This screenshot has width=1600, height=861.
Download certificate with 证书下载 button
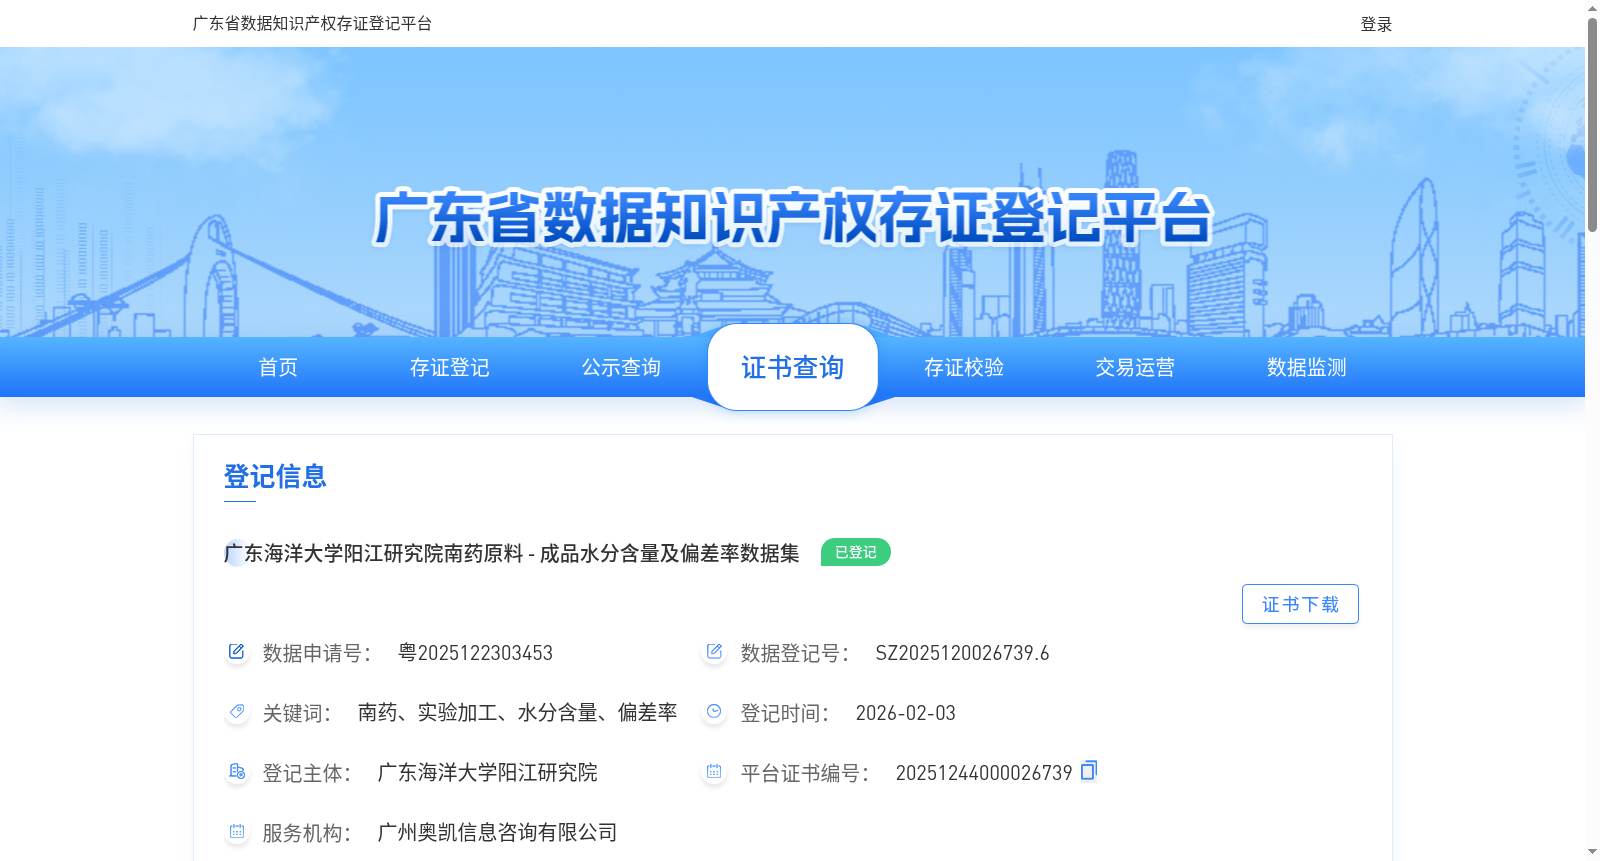(1300, 604)
